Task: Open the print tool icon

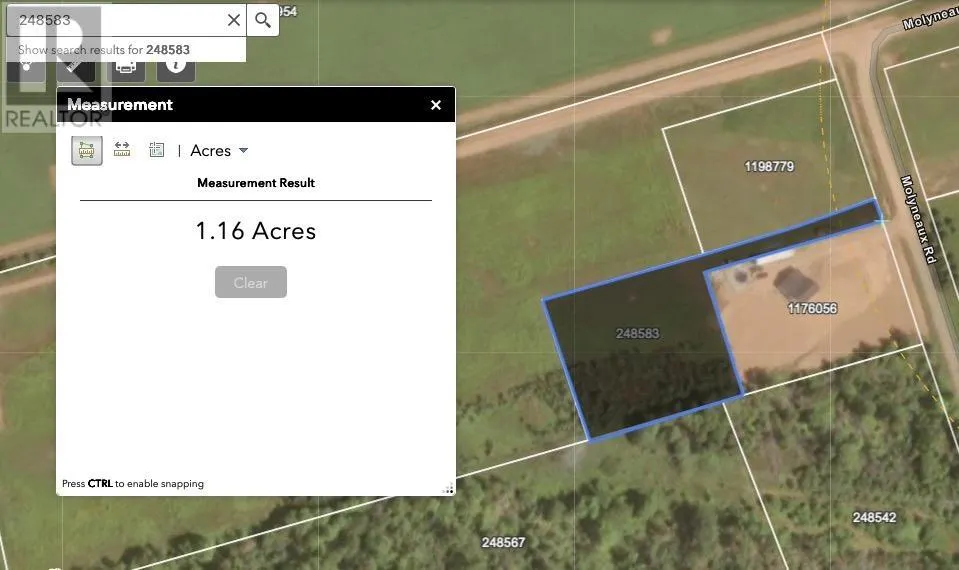Action: pyautogui.click(x=126, y=67)
